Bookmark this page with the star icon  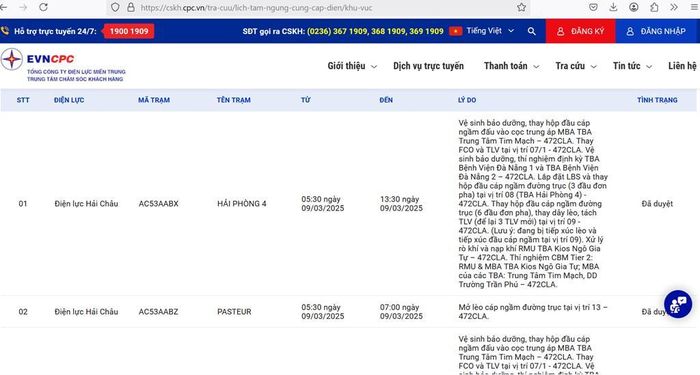tap(521, 7)
